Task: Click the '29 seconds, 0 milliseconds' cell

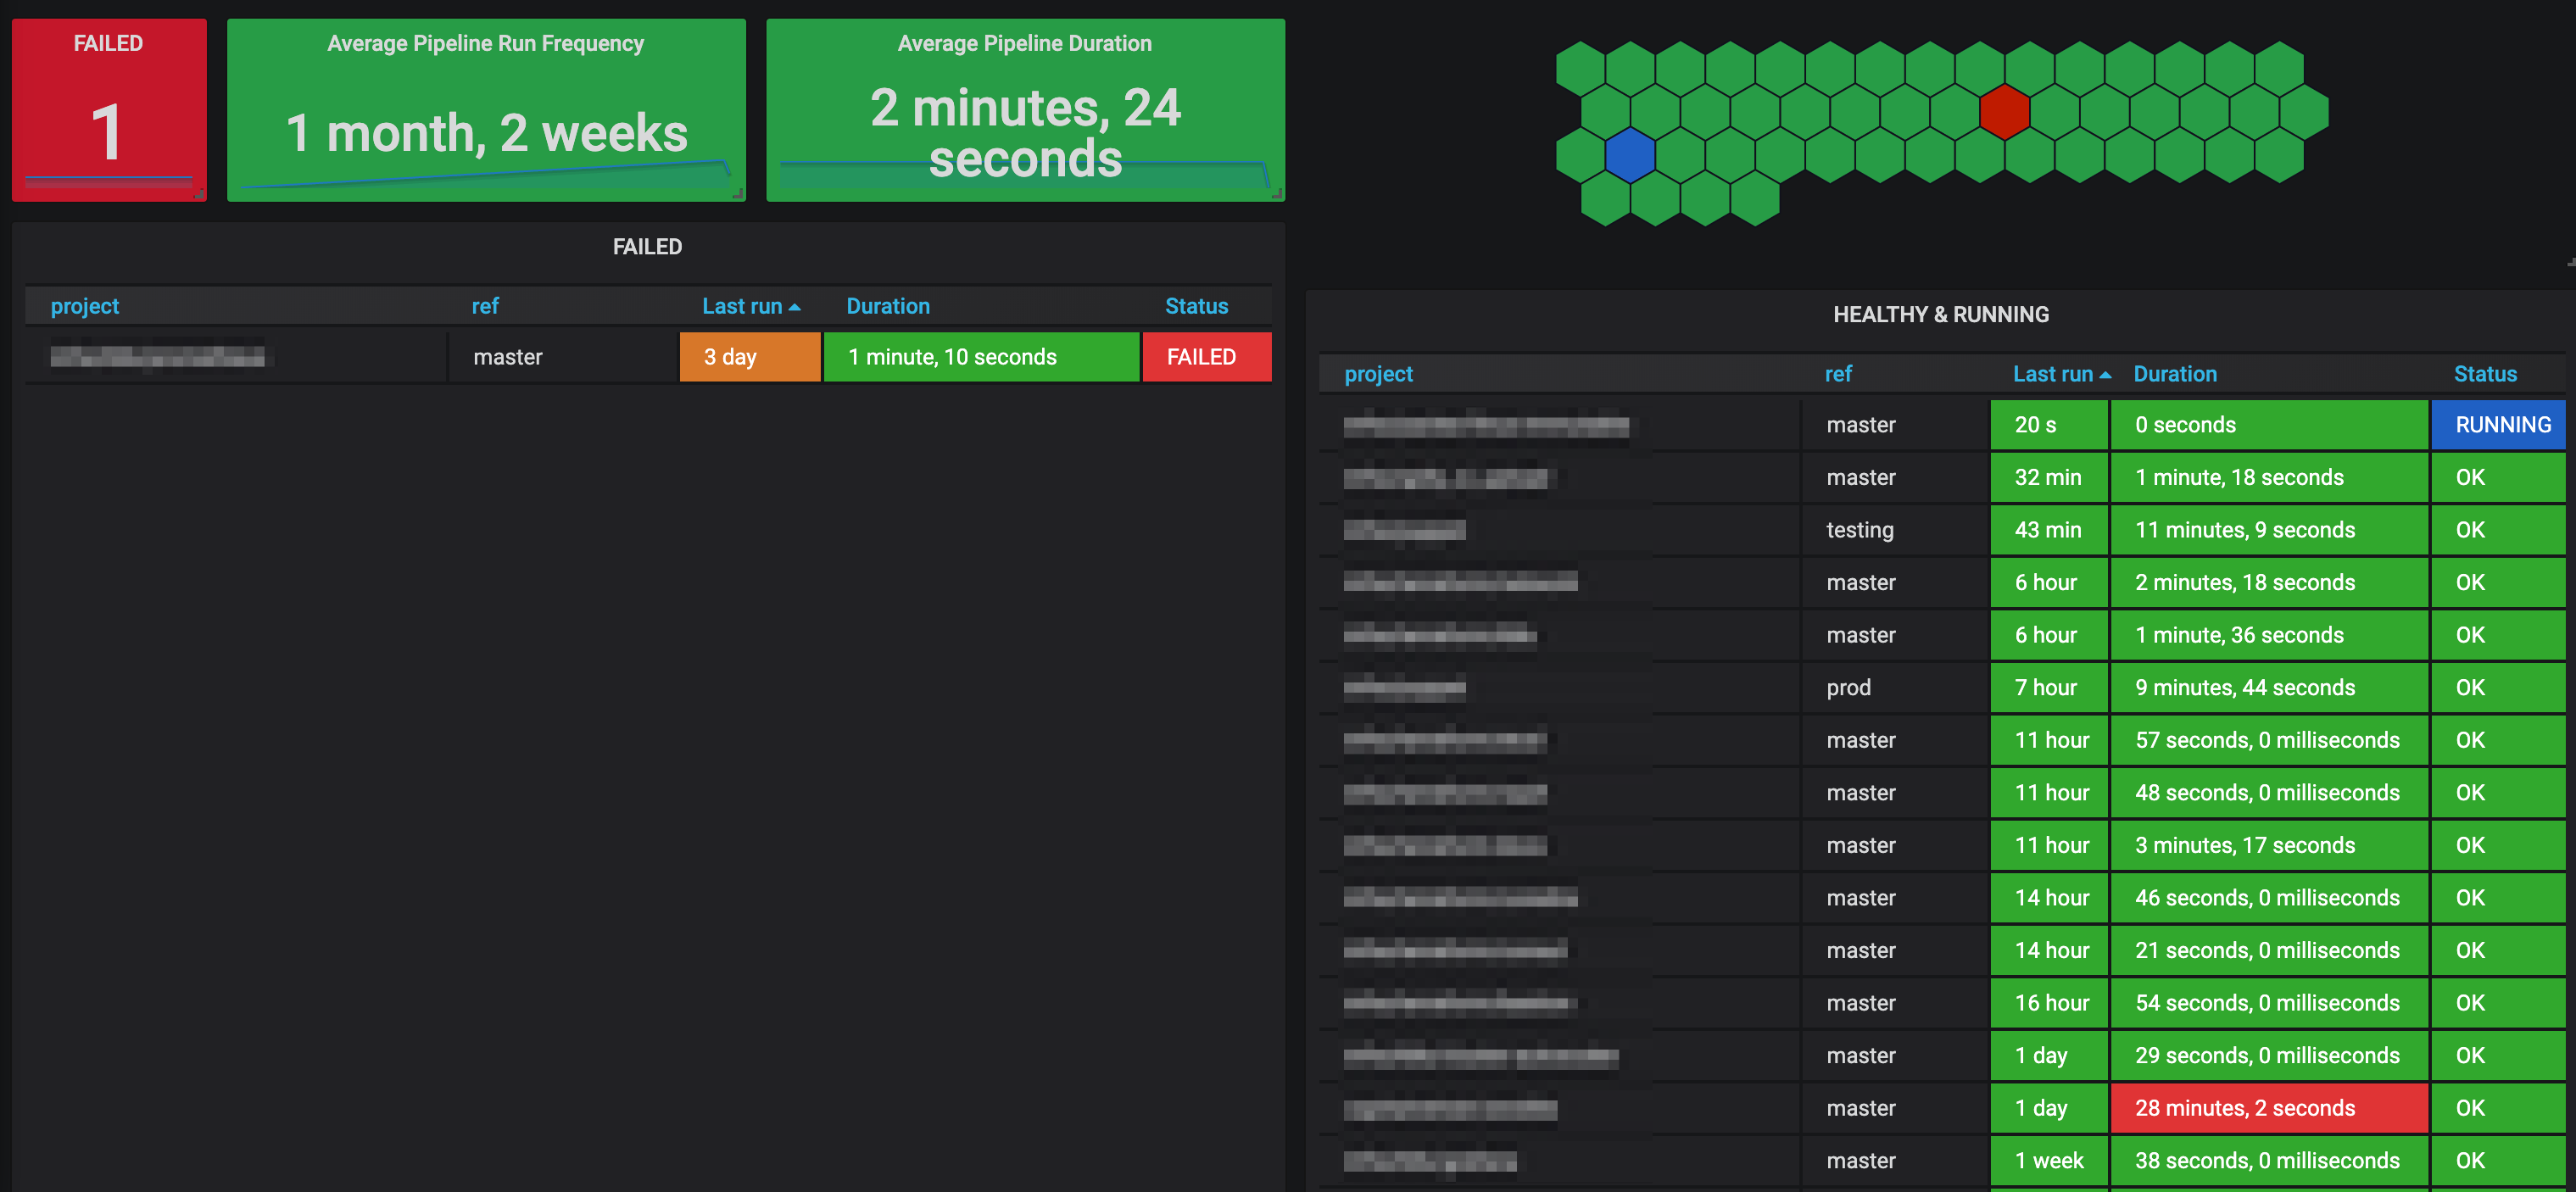Action: [2269, 1056]
